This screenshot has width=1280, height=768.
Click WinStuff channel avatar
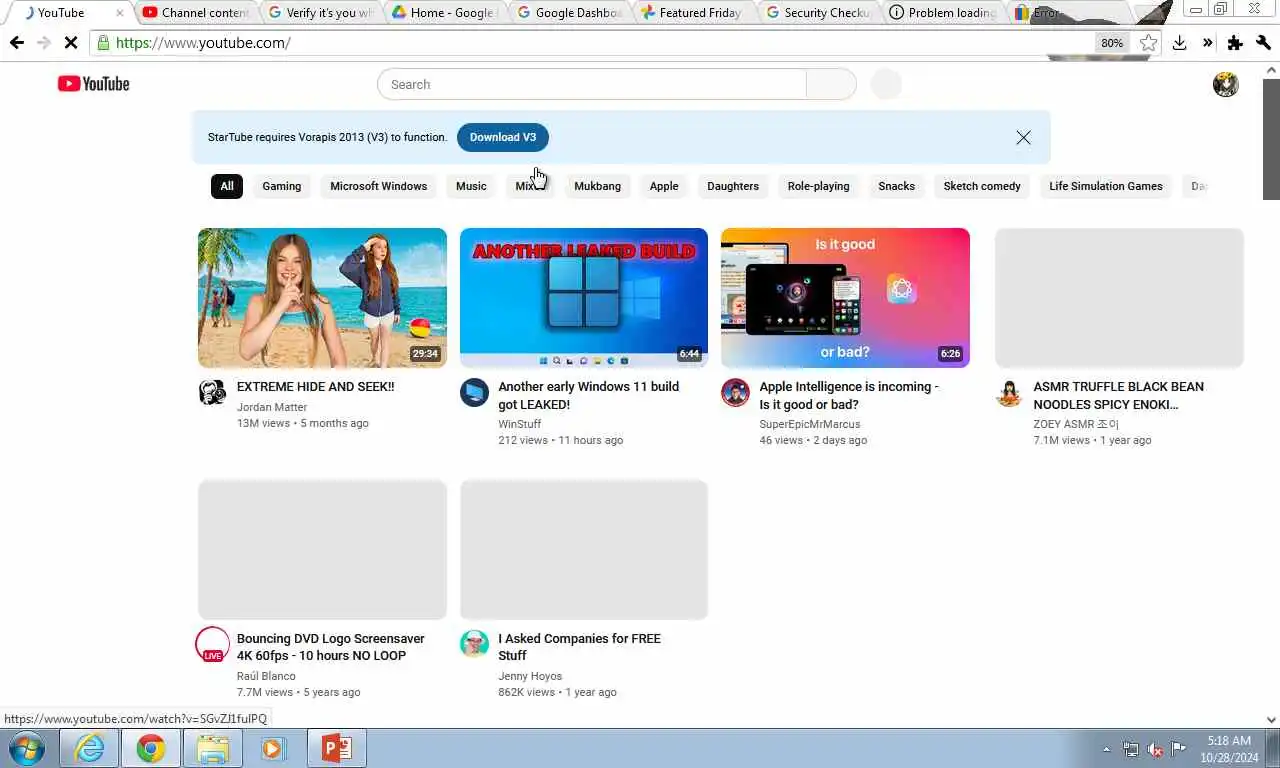click(474, 393)
